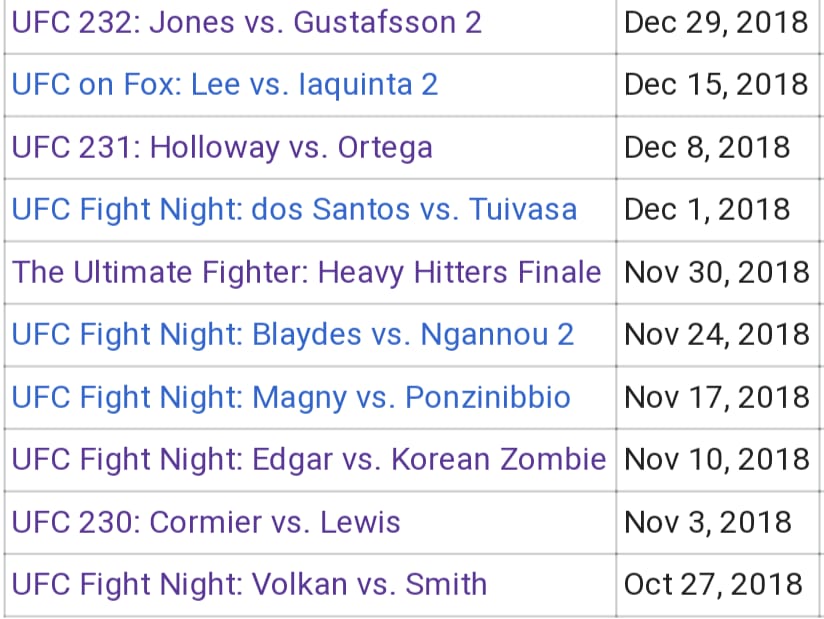Open The Ultimate Fighter: Heavy Hitters Finale
Image resolution: width=824 pixels, height=619 pixels.
click(307, 272)
